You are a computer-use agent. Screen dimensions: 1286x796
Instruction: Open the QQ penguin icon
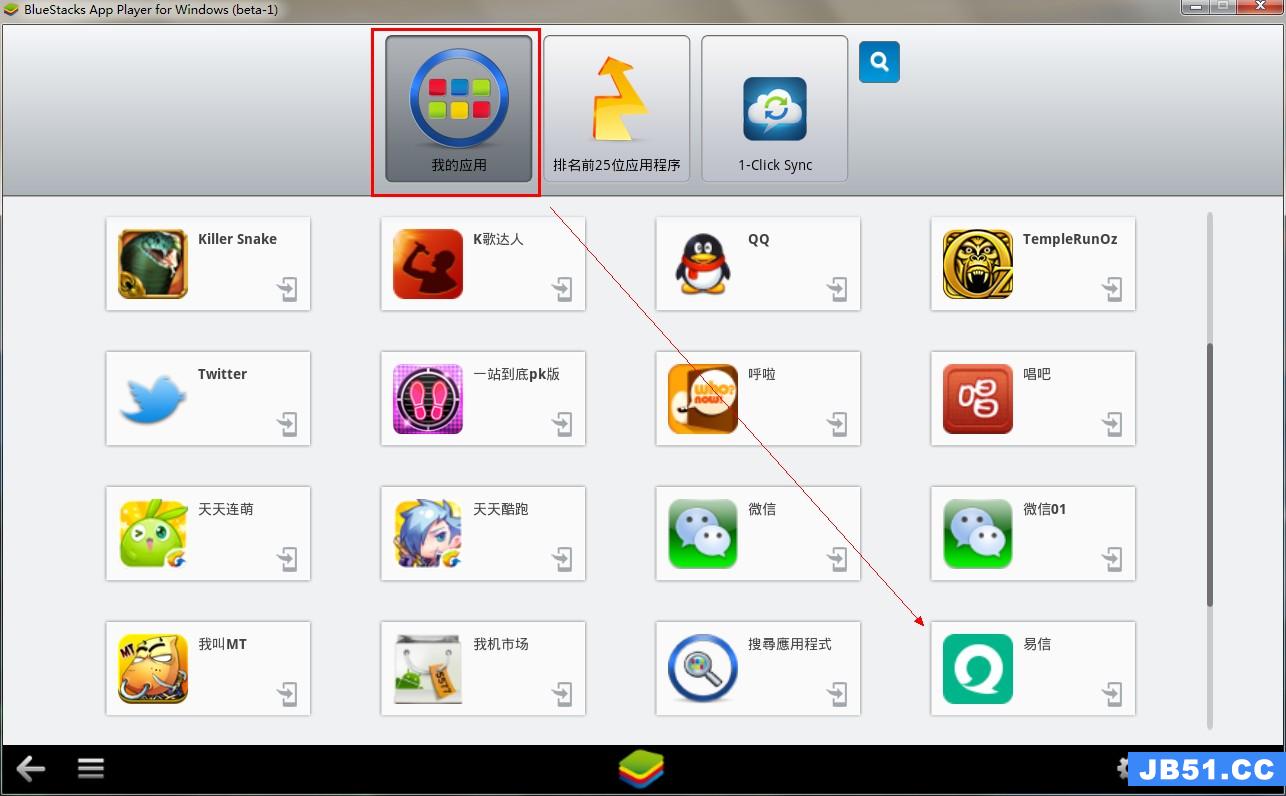click(x=703, y=264)
